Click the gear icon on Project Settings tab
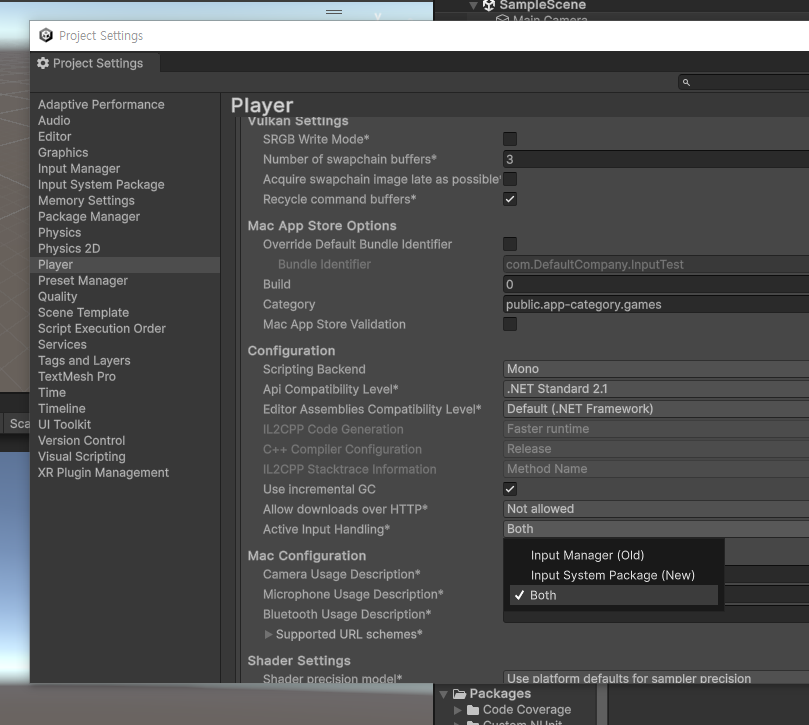This screenshot has width=809, height=725. coord(43,63)
